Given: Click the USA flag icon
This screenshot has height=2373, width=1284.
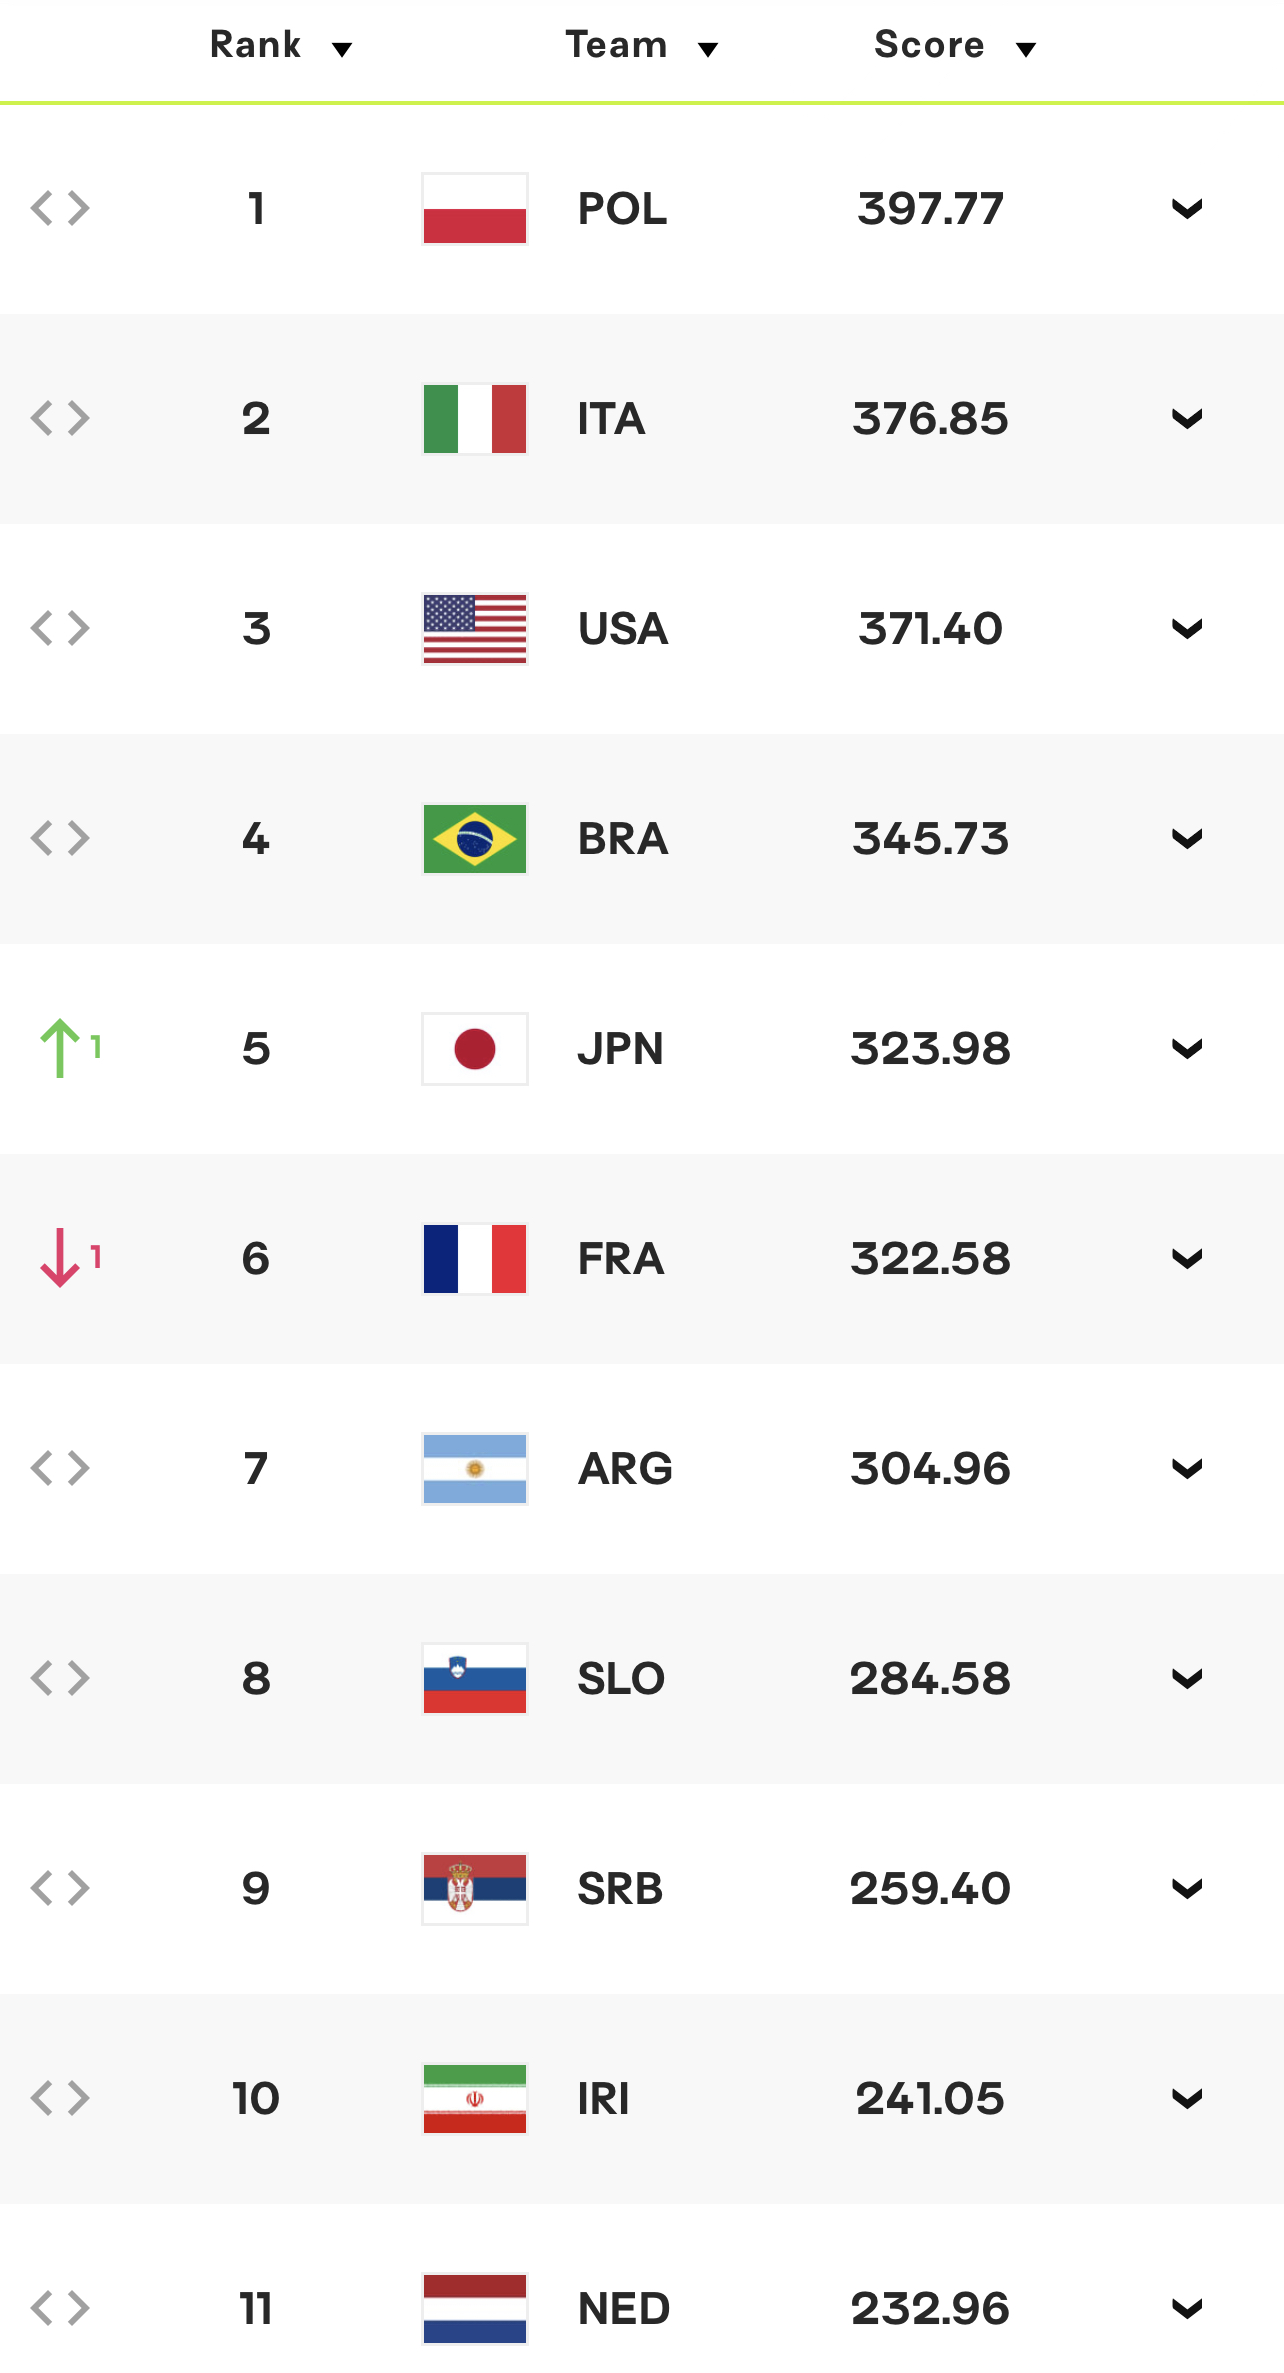Looking at the screenshot, I should [x=475, y=629].
